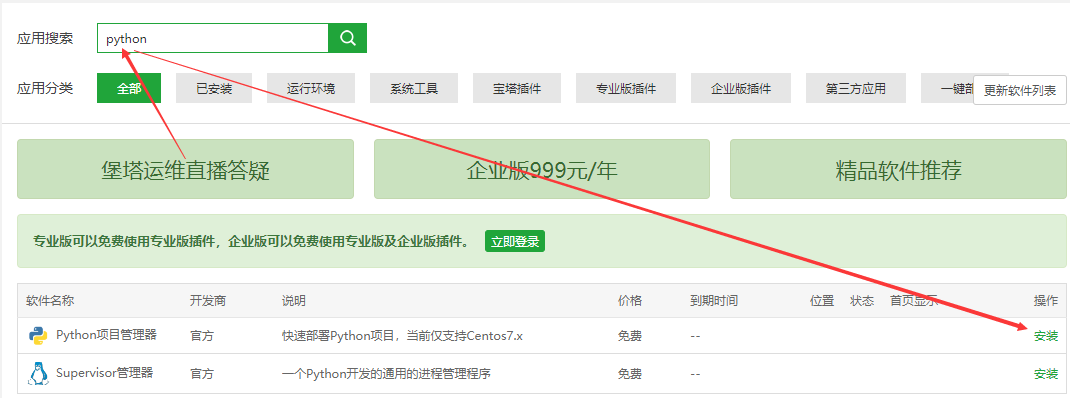Click the 价格 column header
The height and width of the screenshot is (398, 1070).
point(630,300)
